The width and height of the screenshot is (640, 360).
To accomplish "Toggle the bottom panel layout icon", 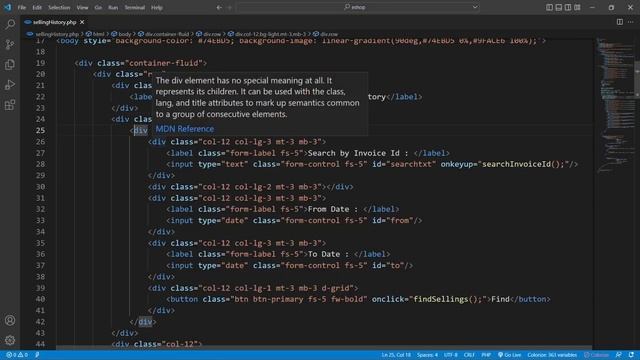I will pyautogui.click(x=559, y=7).
